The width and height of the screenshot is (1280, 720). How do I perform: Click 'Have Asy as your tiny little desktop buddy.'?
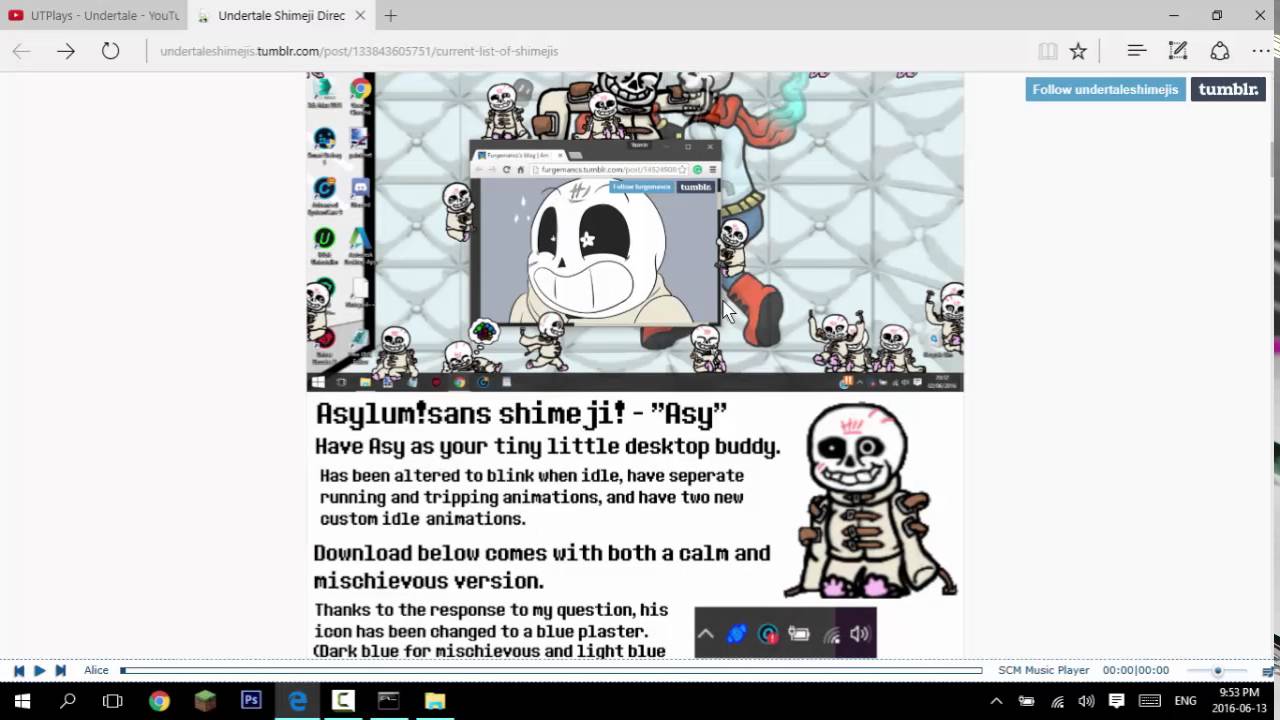pyautogui.click(x=548, y=447)
